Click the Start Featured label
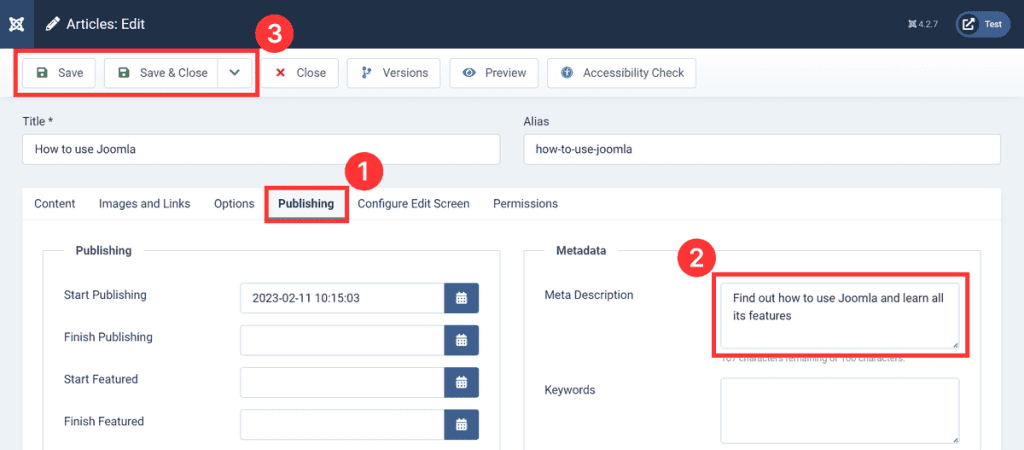Image resolution: width=1024 pixels, height=450 pixels. pos(101,379)
